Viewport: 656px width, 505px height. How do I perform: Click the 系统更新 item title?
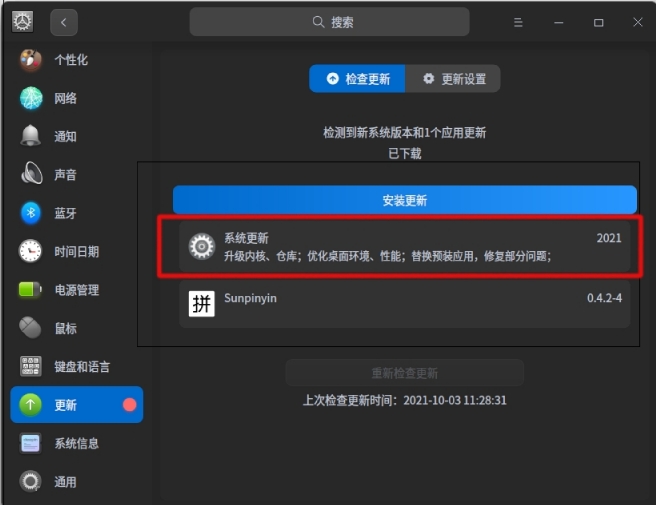(x=246, y=238)
